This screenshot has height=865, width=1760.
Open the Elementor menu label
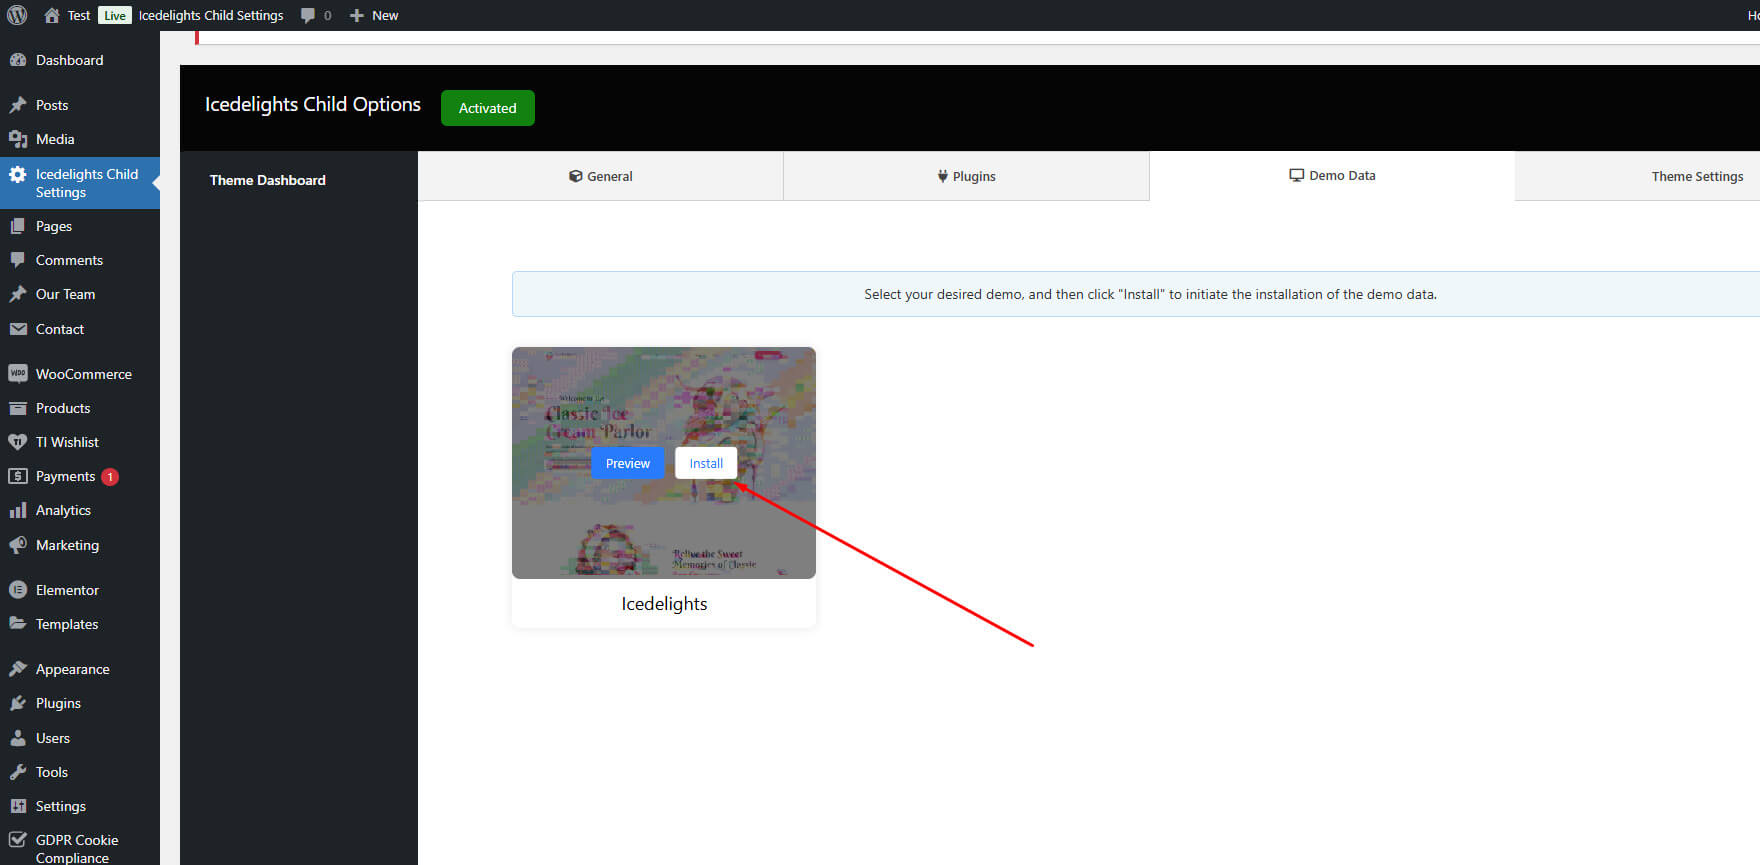[67, 590]
